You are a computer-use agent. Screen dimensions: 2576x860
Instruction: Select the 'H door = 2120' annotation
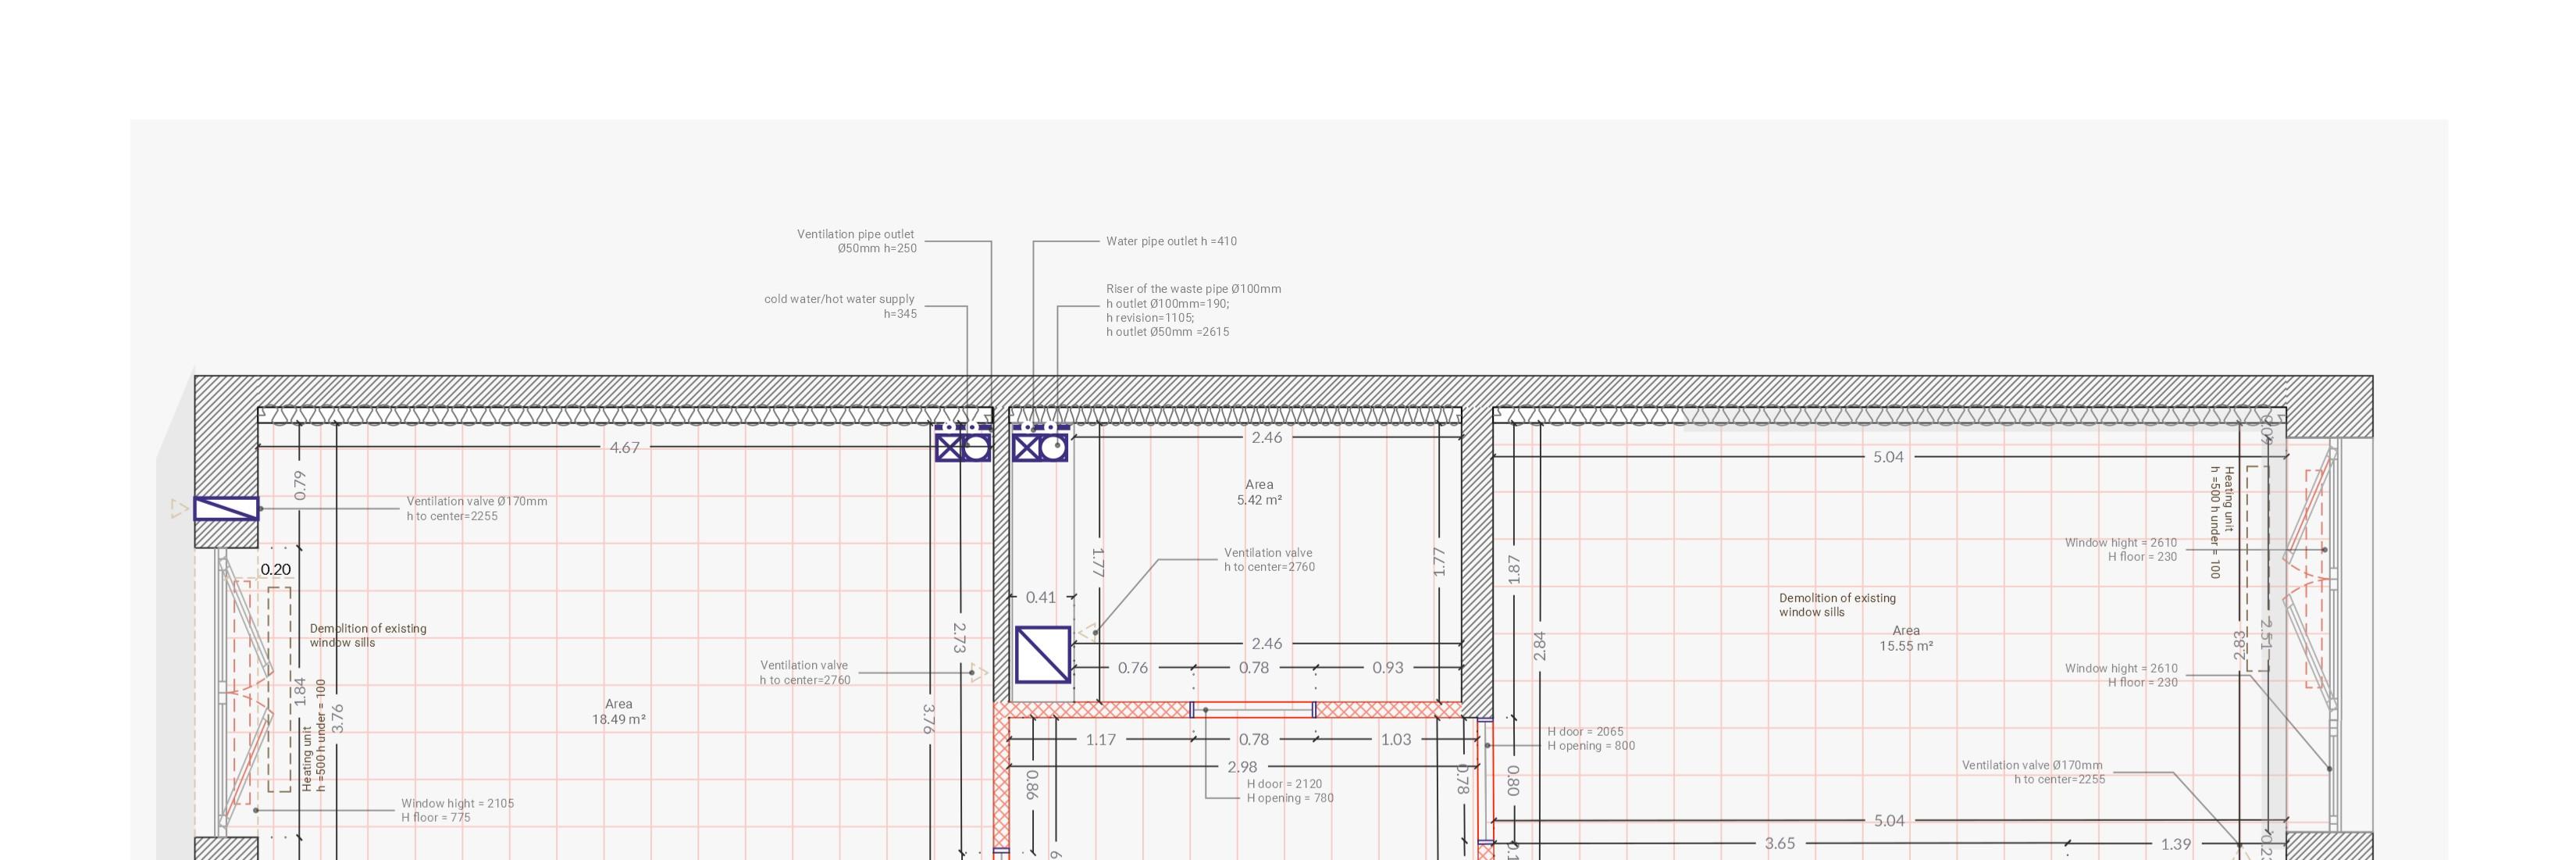pos(1284,784)
